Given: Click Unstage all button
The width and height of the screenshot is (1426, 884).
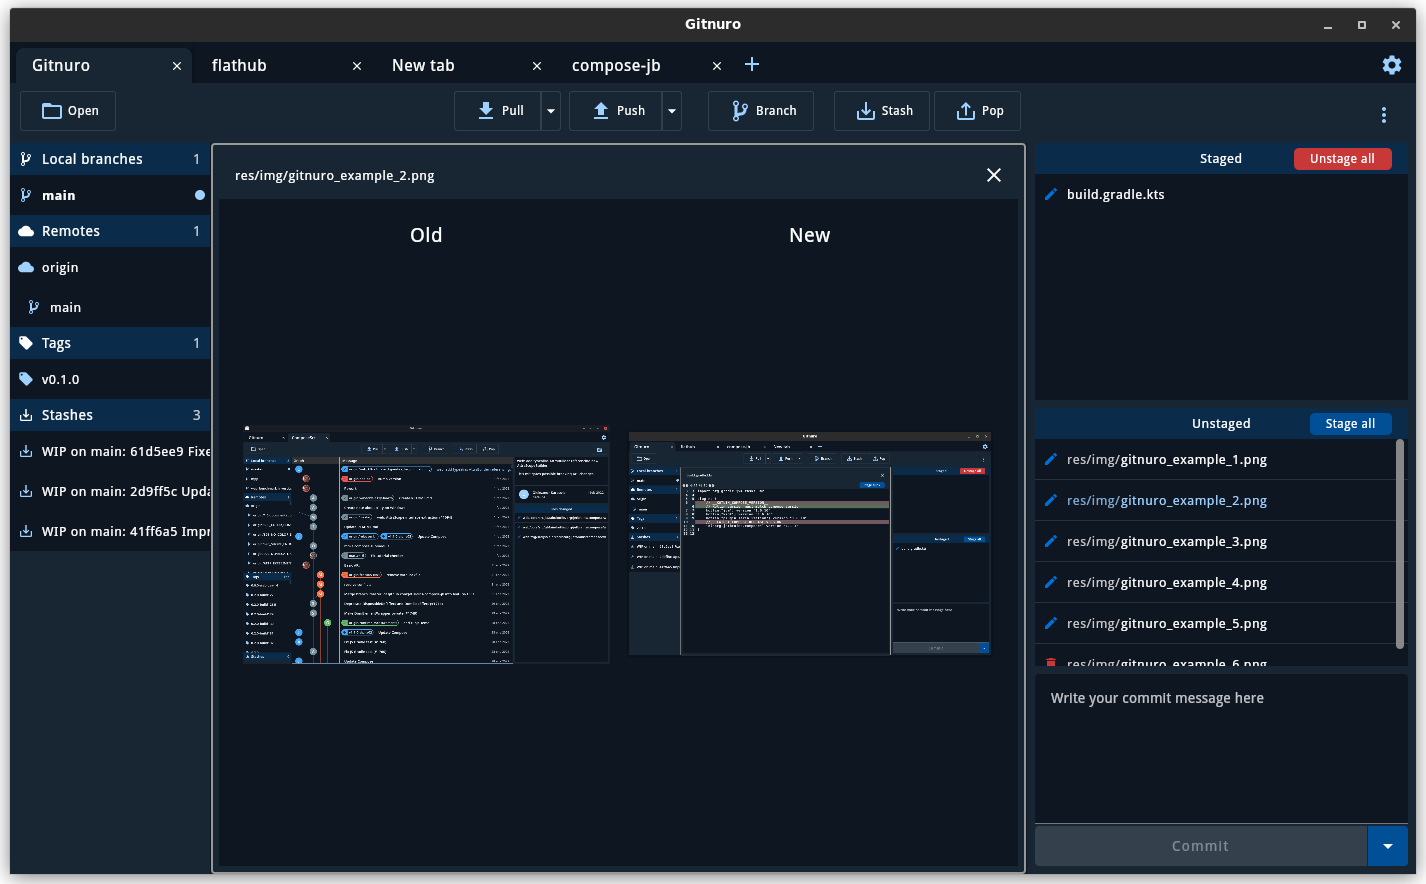Looking at the screenshot, I should coord(1342,159).
